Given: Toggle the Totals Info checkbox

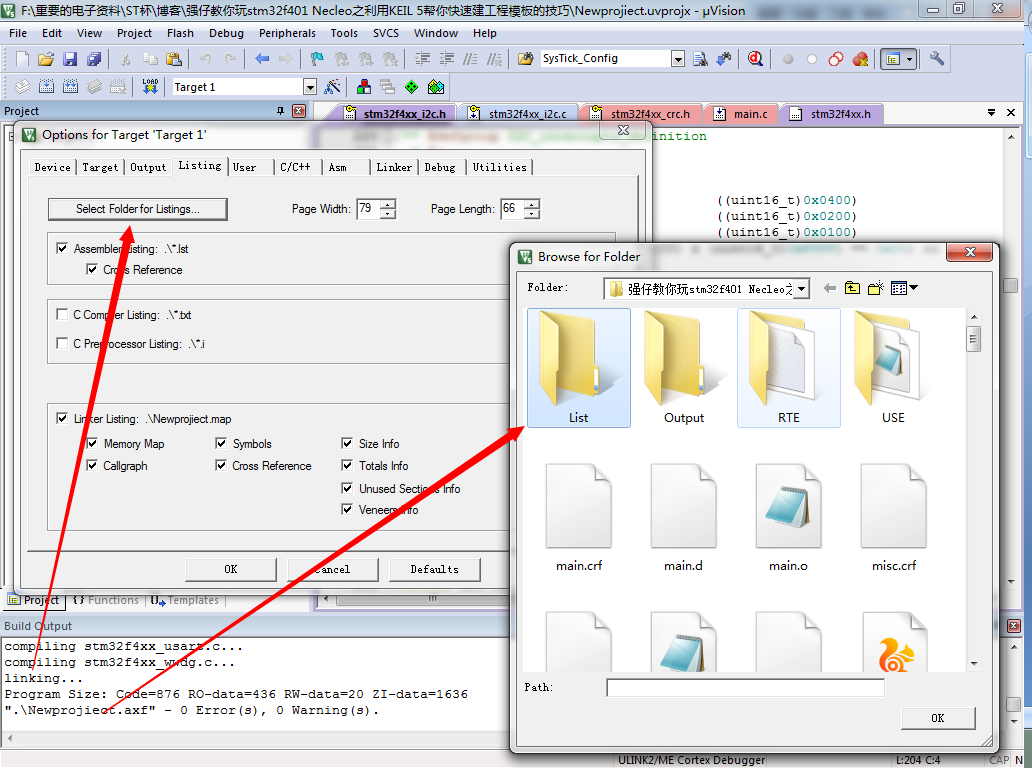Looking at the screenshot, I should [x=347, y=466].
